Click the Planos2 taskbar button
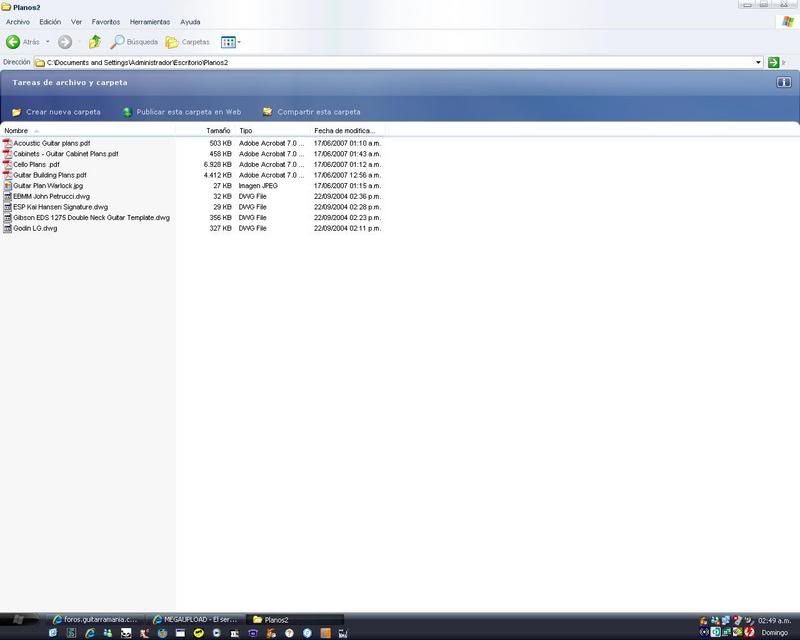 [295, 620]
